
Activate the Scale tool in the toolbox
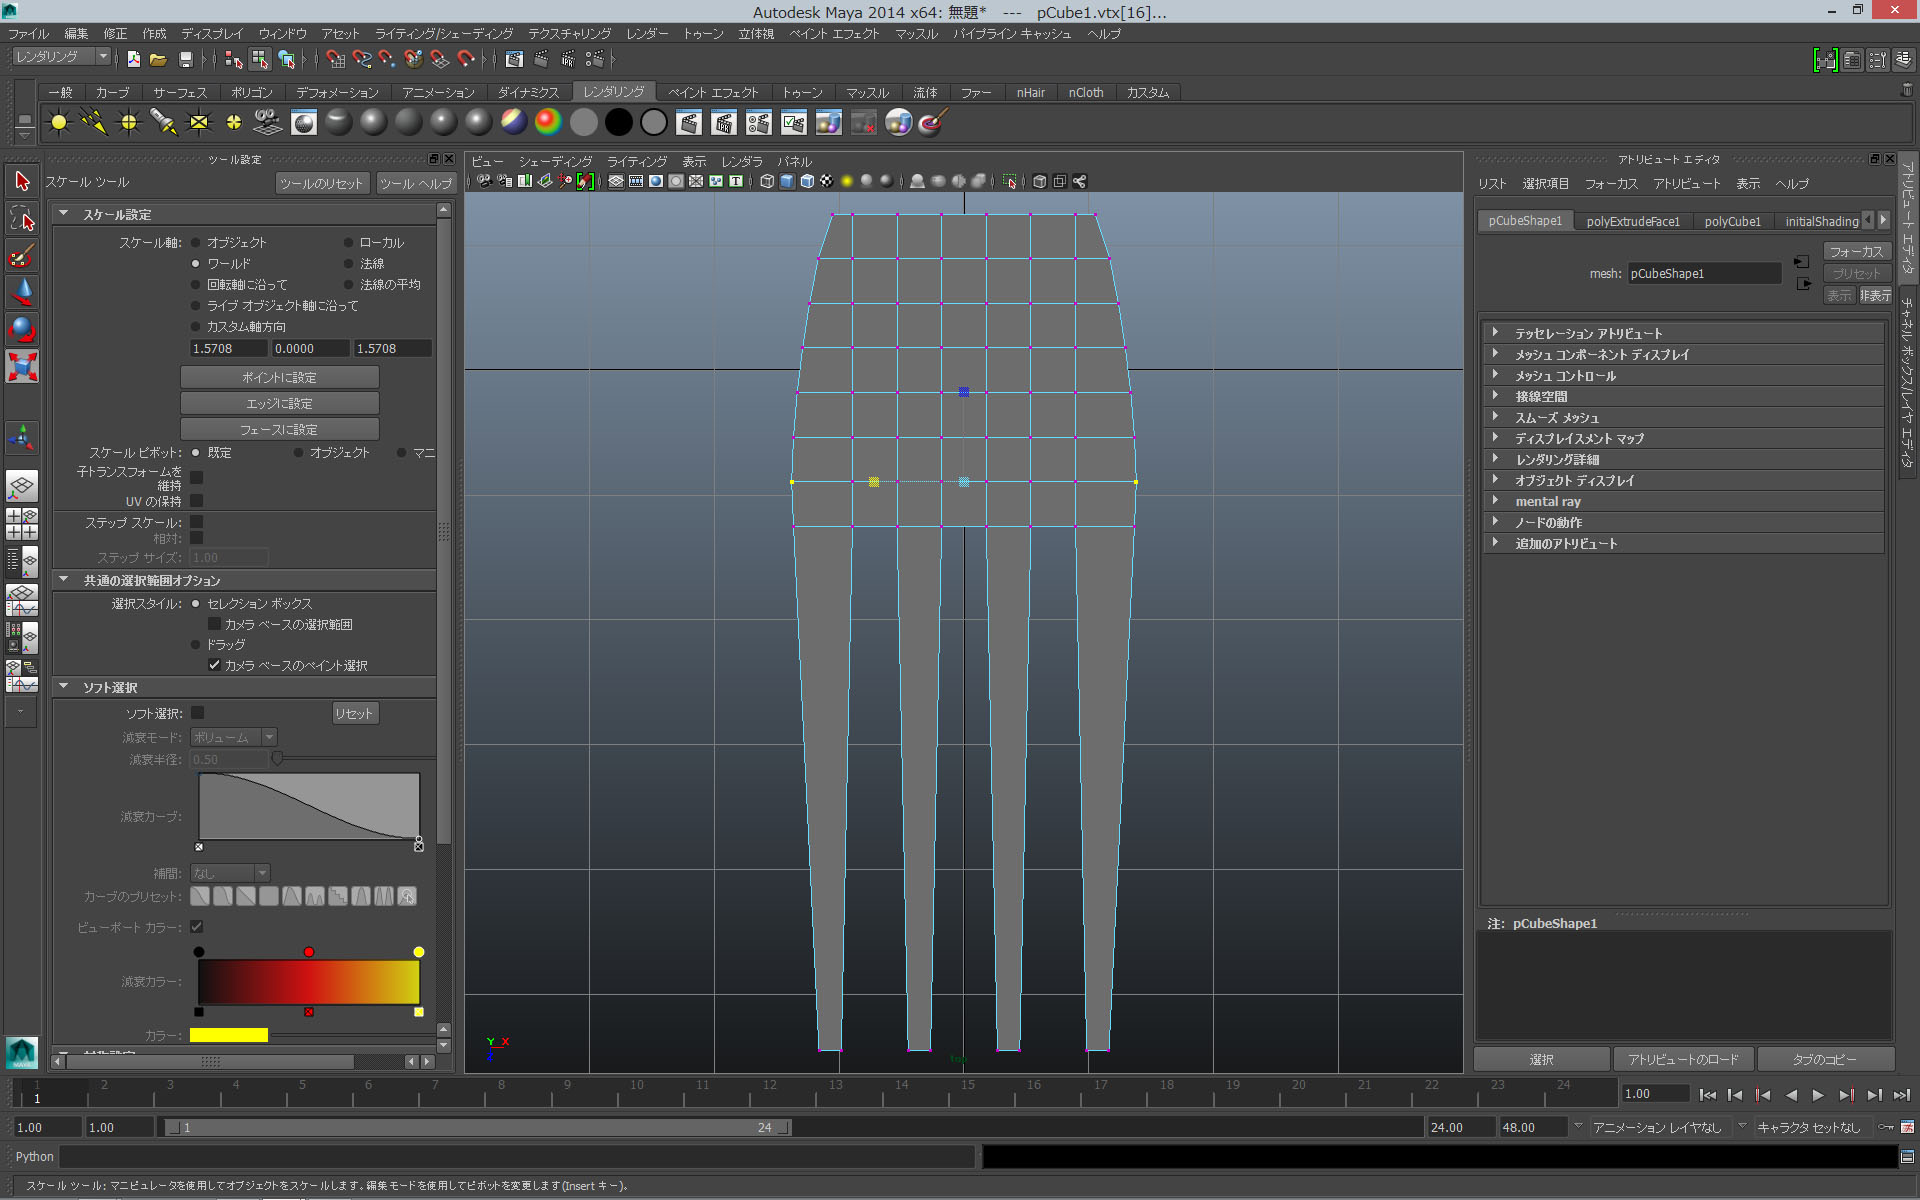(22, 368)
